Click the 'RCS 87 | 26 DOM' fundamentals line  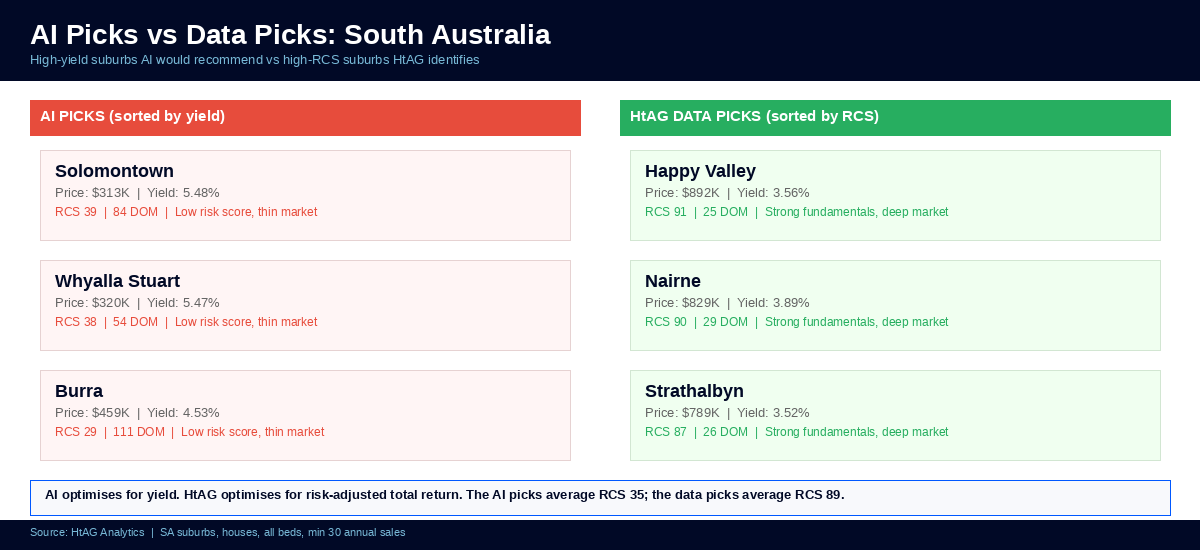pyautogui.click(x=797, y=432)
